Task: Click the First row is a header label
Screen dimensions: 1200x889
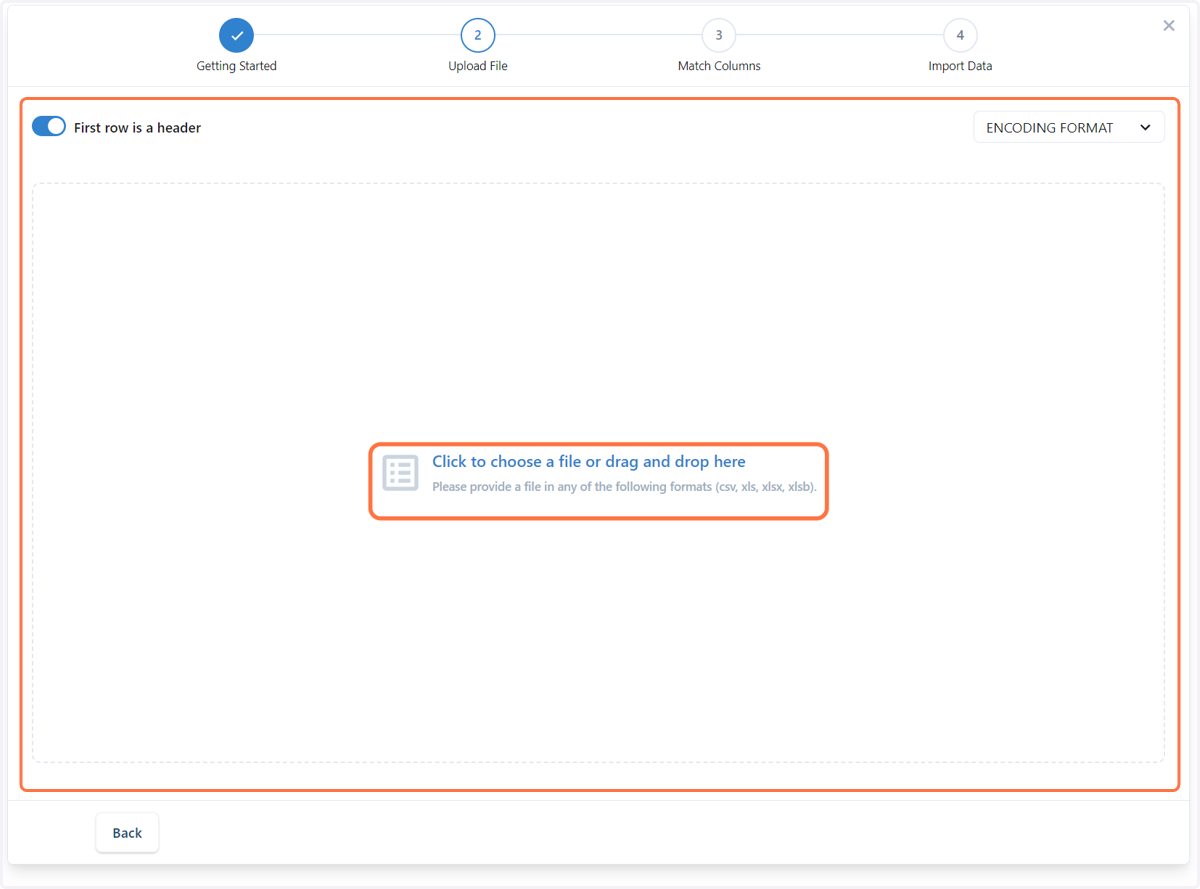Action: (137, 128)
